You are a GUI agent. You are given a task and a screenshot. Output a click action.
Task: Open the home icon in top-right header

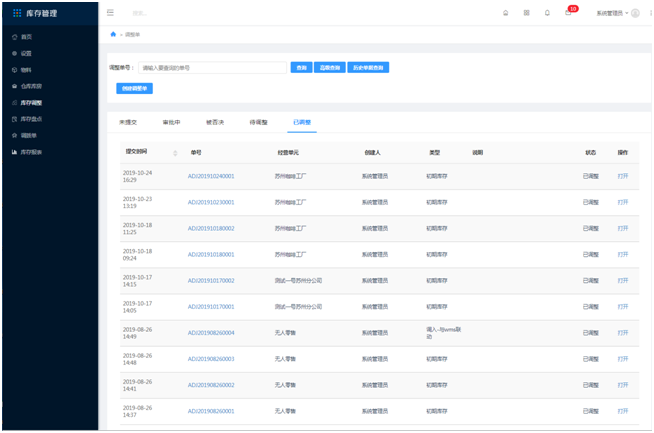tap(506, 13)
